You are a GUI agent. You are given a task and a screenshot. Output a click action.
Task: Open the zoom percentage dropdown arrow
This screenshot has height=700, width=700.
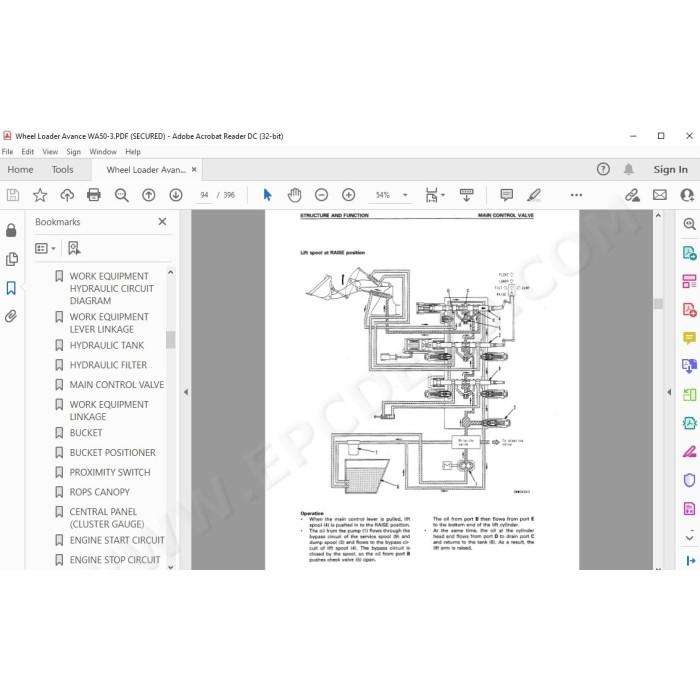pos(405,195)
